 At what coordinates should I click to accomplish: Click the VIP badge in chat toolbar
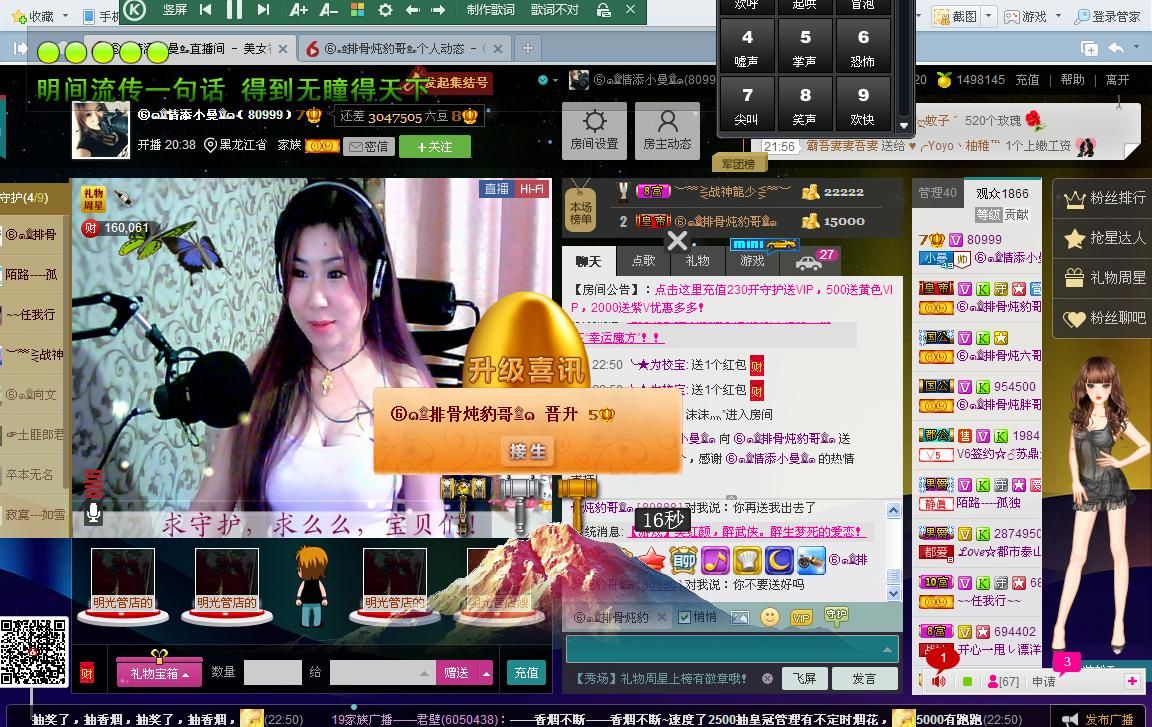801,618
